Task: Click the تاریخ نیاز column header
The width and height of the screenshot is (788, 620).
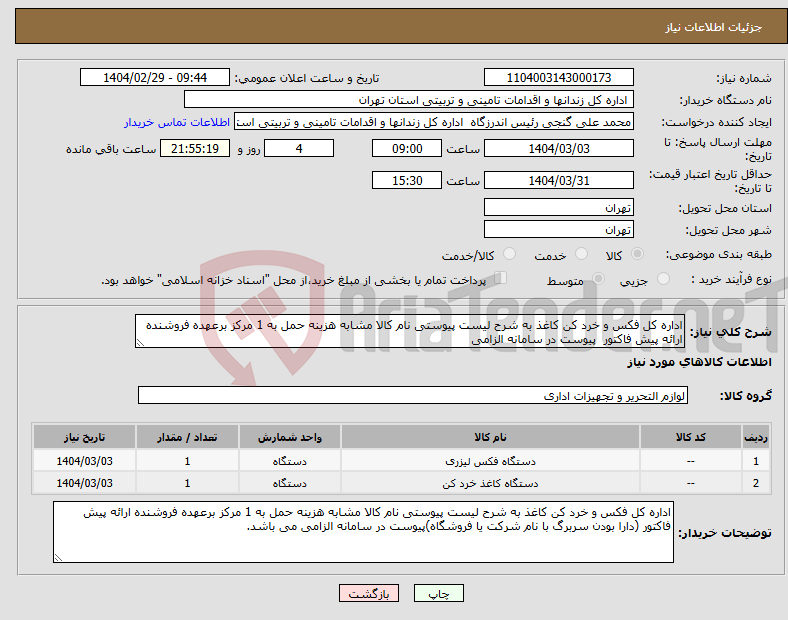Action: tap(84, 437)
